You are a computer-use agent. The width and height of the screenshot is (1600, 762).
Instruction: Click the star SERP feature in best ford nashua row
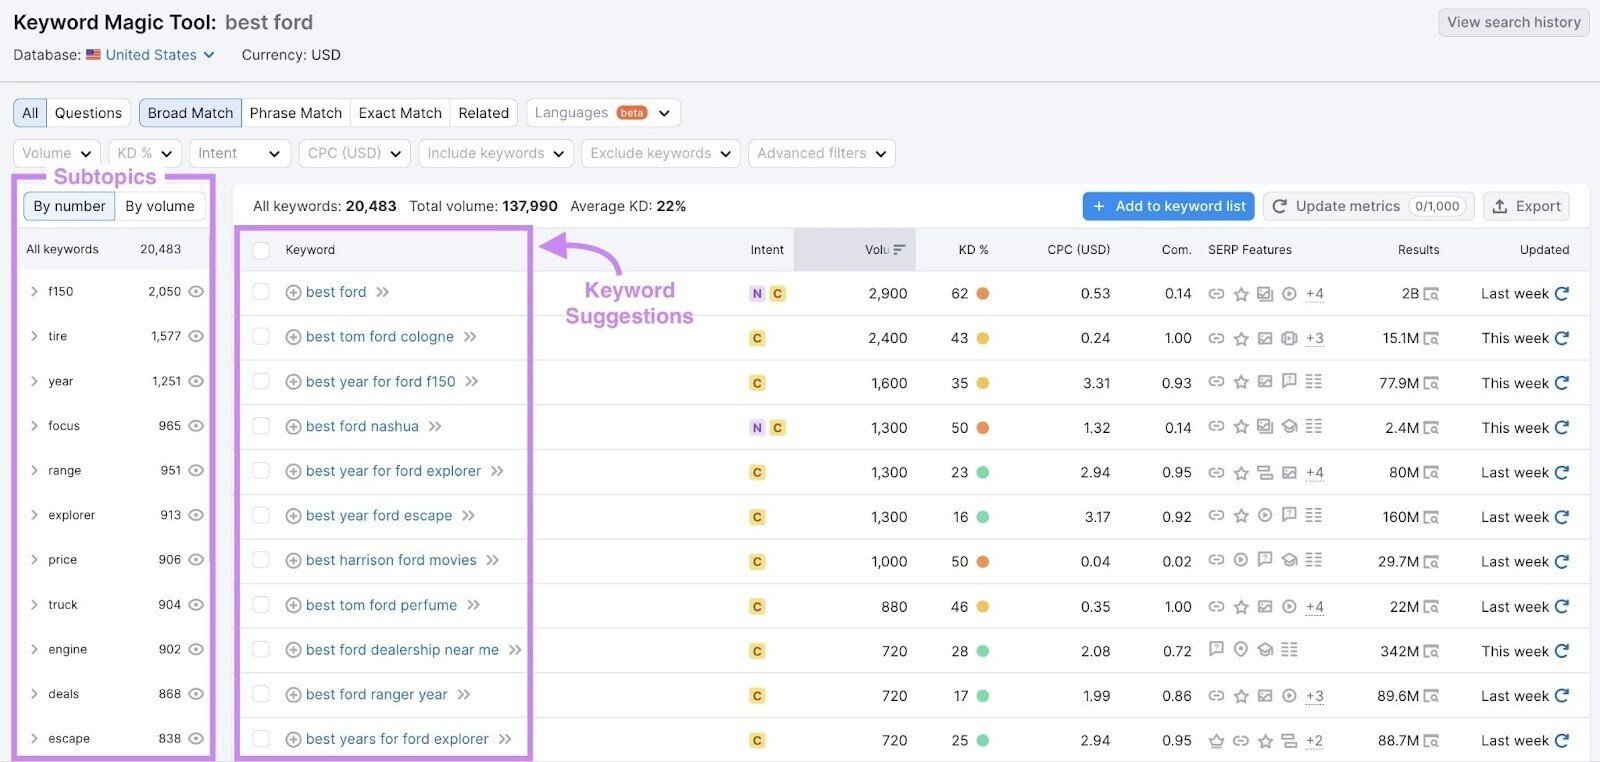click(x=1241, y=427)
